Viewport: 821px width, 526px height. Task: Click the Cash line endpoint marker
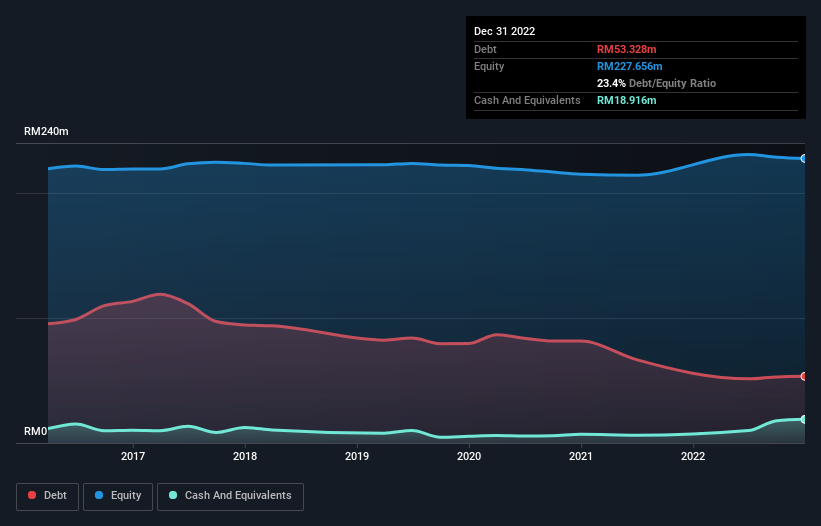pyautogui.click(x=804, y=419)
